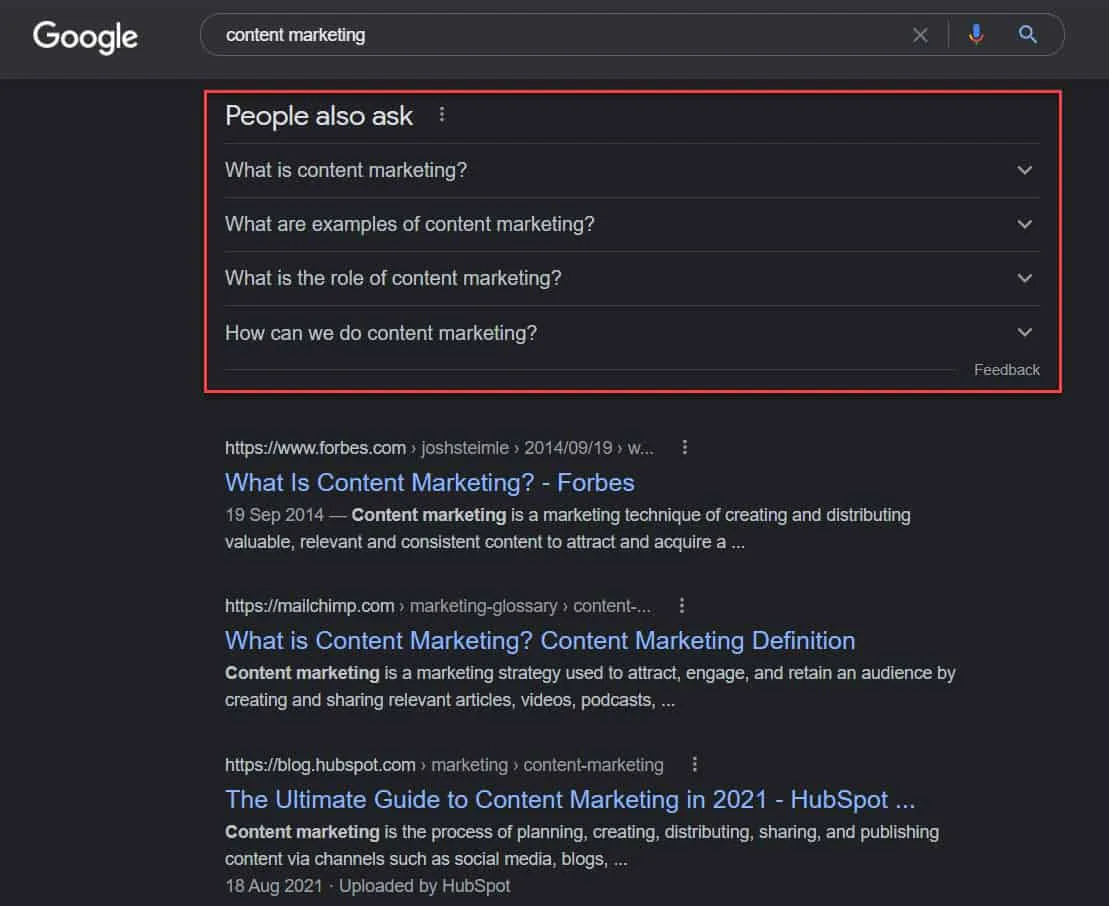This screenshot has height=906, width=1109.
Task: Click the magnifying glass search icon
Action: click(x=1027, y=35)
